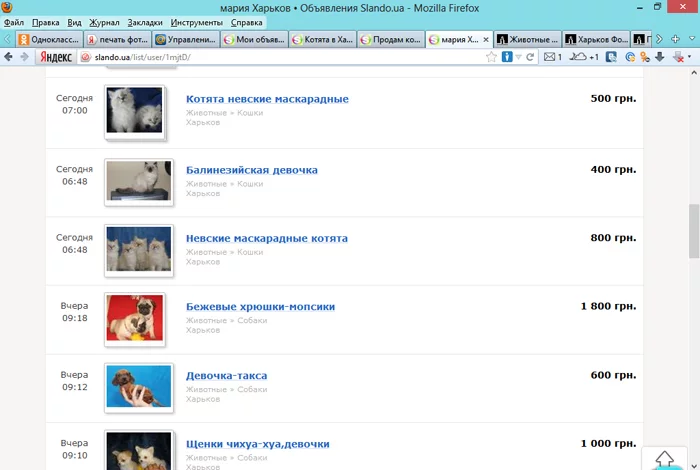Open the Журнал menu
700x470 pixels.
(104, 22)
